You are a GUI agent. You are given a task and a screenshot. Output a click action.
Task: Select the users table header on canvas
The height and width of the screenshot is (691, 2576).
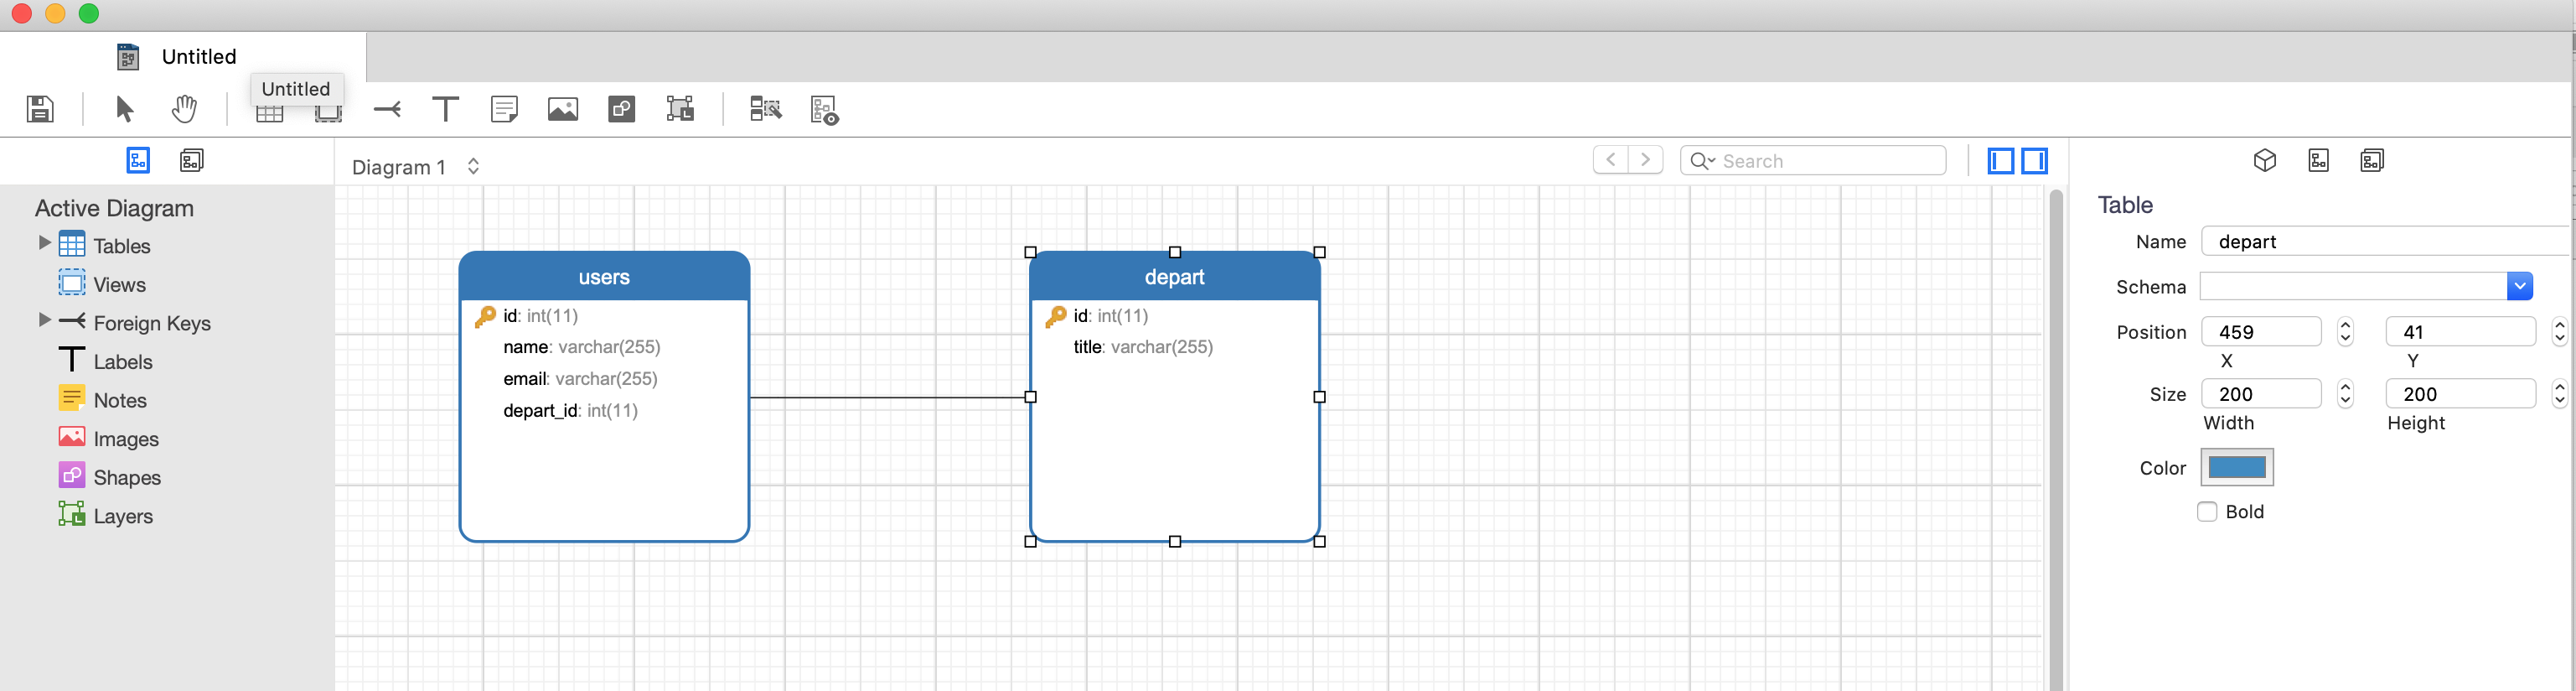click(604, 277)
